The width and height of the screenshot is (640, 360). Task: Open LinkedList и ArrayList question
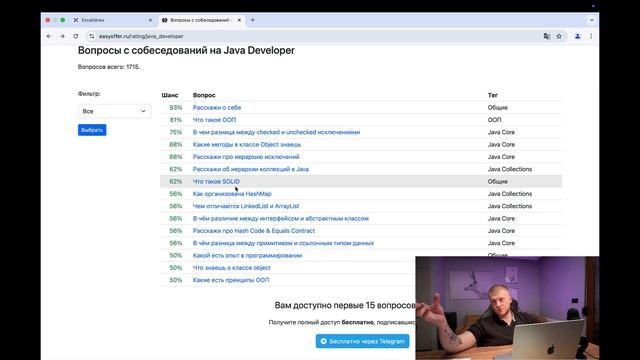coord(246,206)
